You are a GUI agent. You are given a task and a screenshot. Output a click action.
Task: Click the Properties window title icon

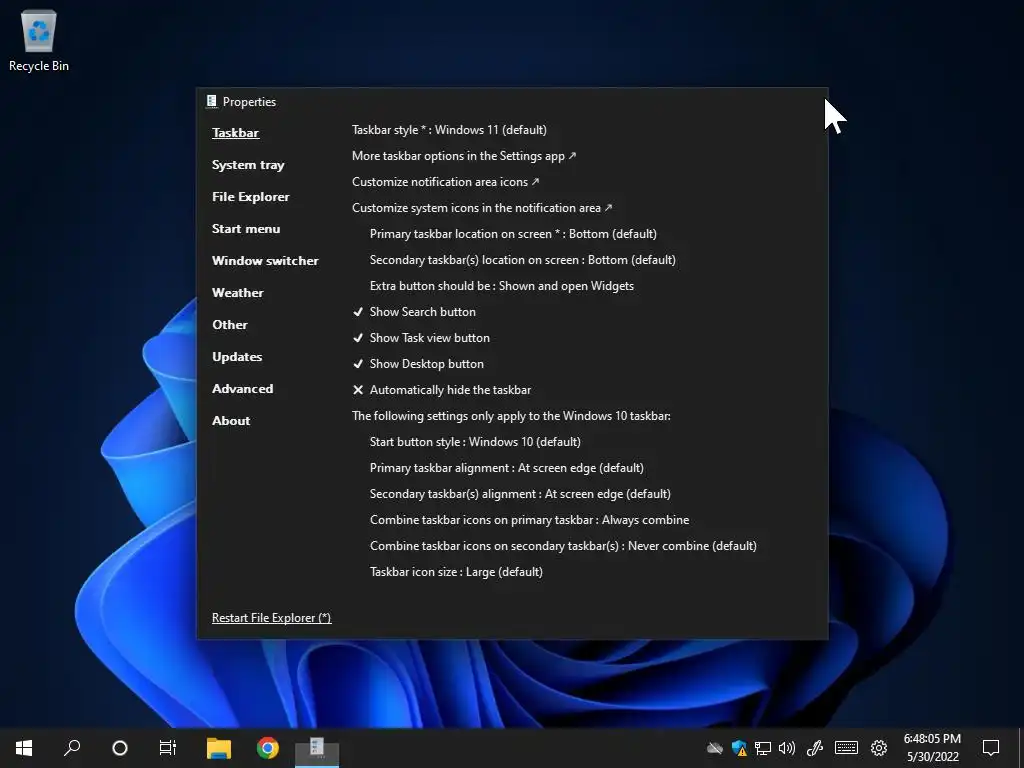click(212, 101)
